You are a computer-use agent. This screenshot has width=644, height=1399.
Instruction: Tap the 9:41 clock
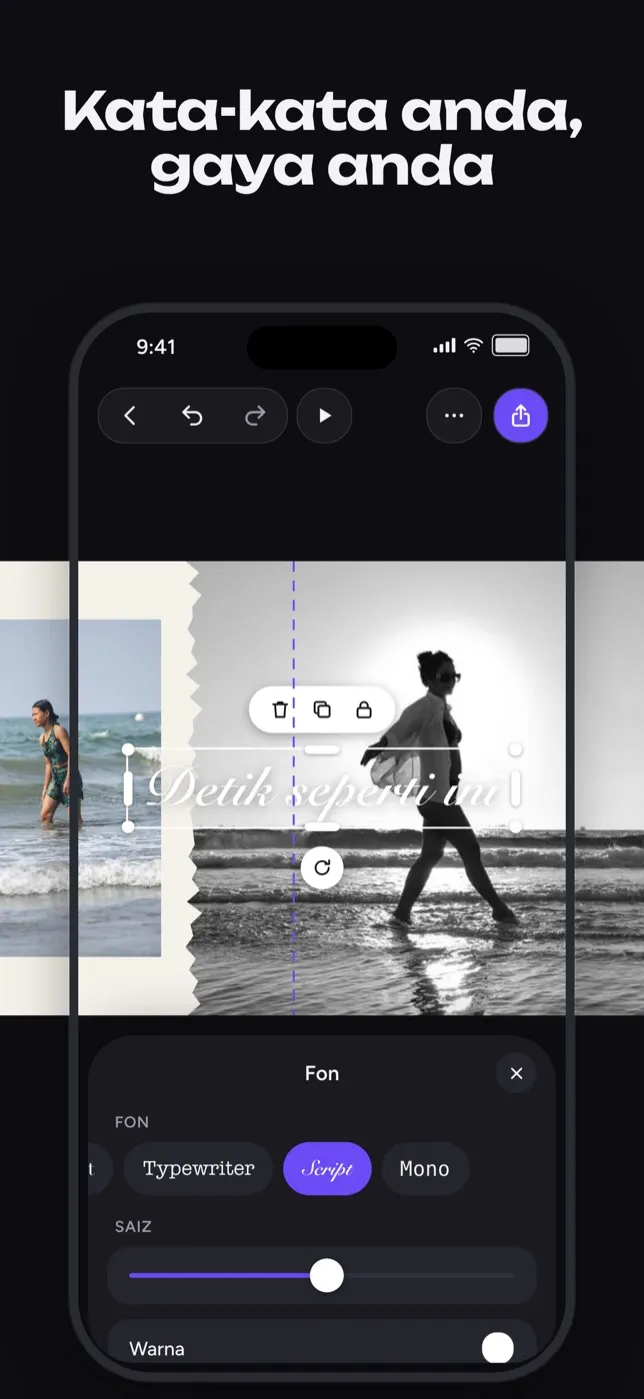point(156,347)
